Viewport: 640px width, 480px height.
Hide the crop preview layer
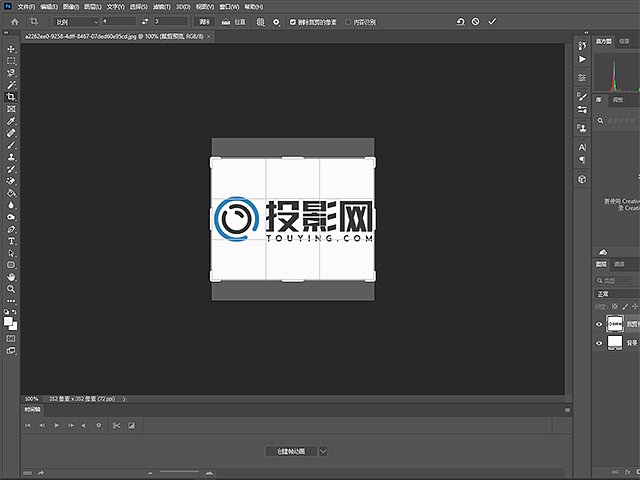pyautogui.click(x=599, y=324)
